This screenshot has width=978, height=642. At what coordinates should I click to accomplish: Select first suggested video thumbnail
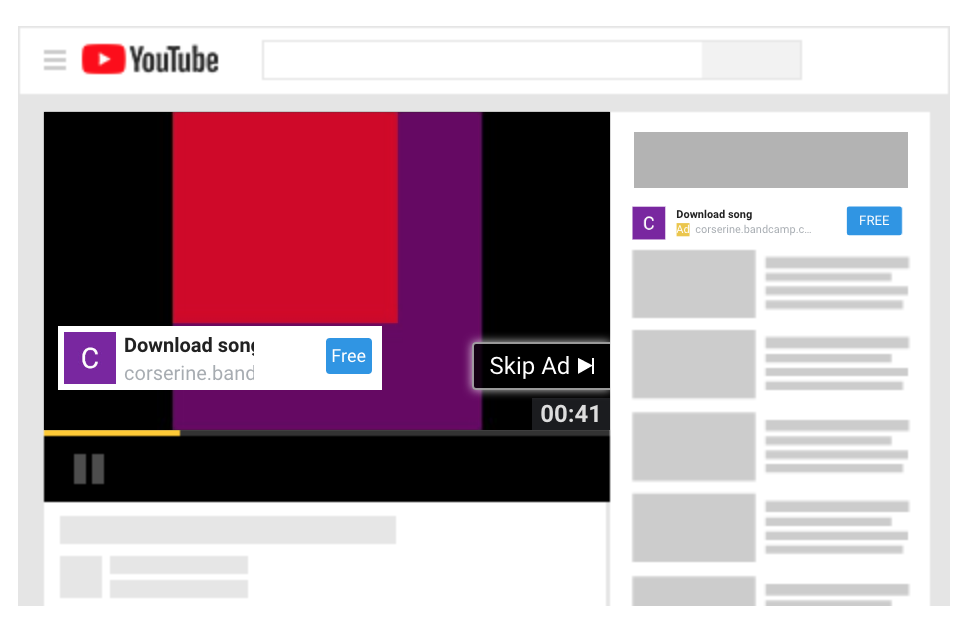point(693,284)
